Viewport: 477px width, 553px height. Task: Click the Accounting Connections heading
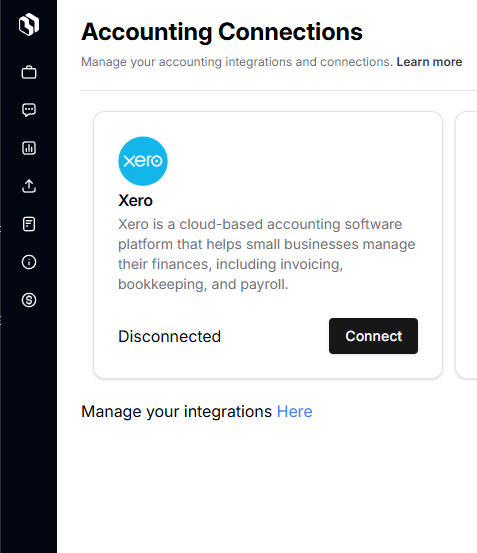coord(222,32)
